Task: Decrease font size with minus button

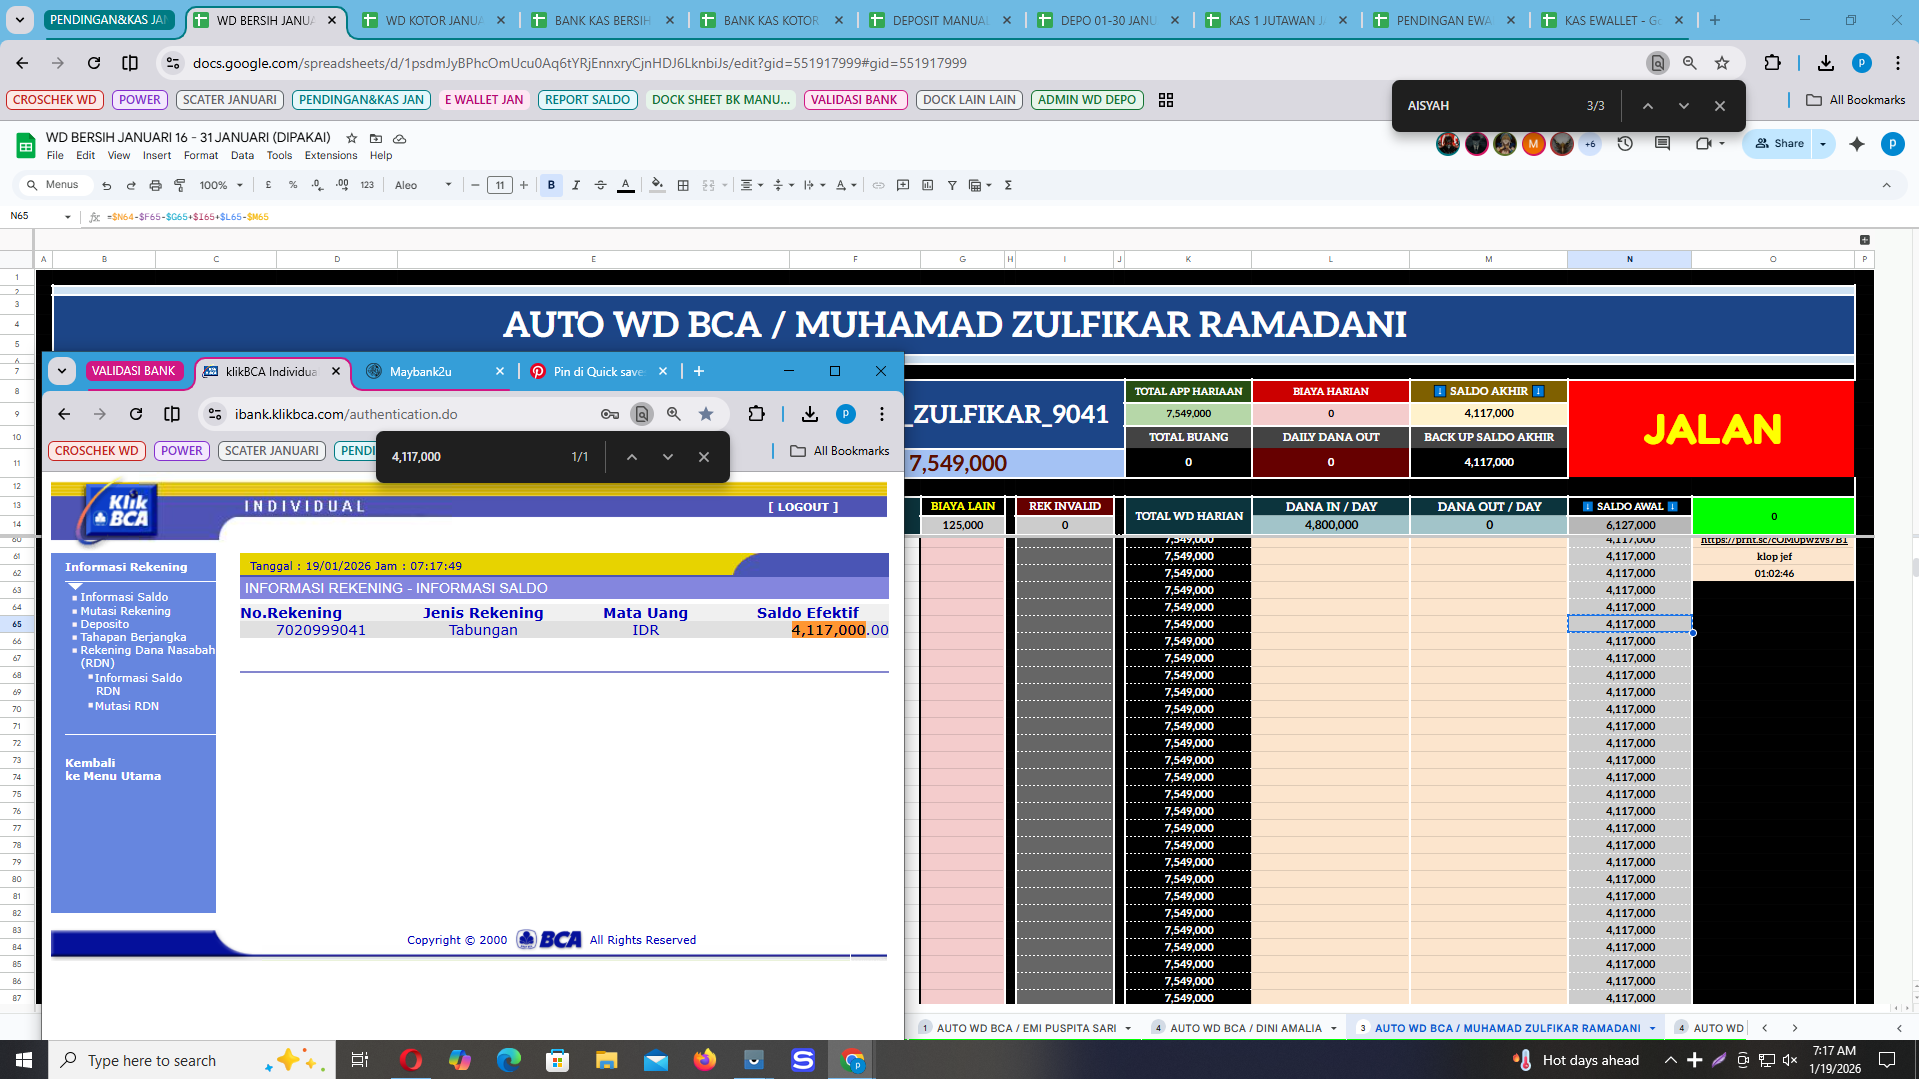Action: click(475, 185)
